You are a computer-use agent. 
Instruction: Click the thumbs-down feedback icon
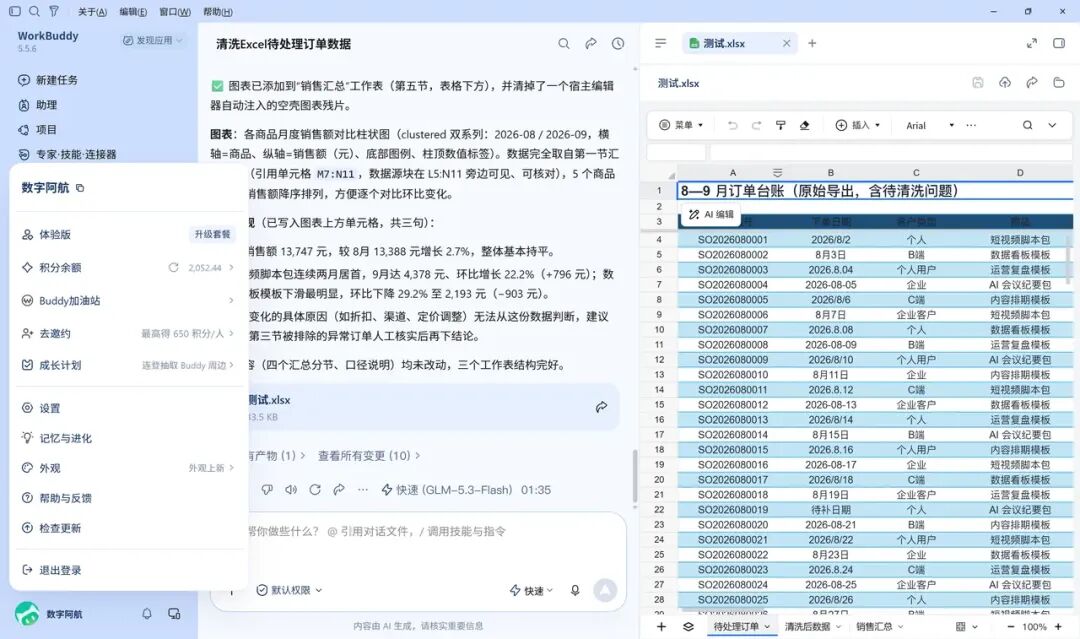pos(267,490)
